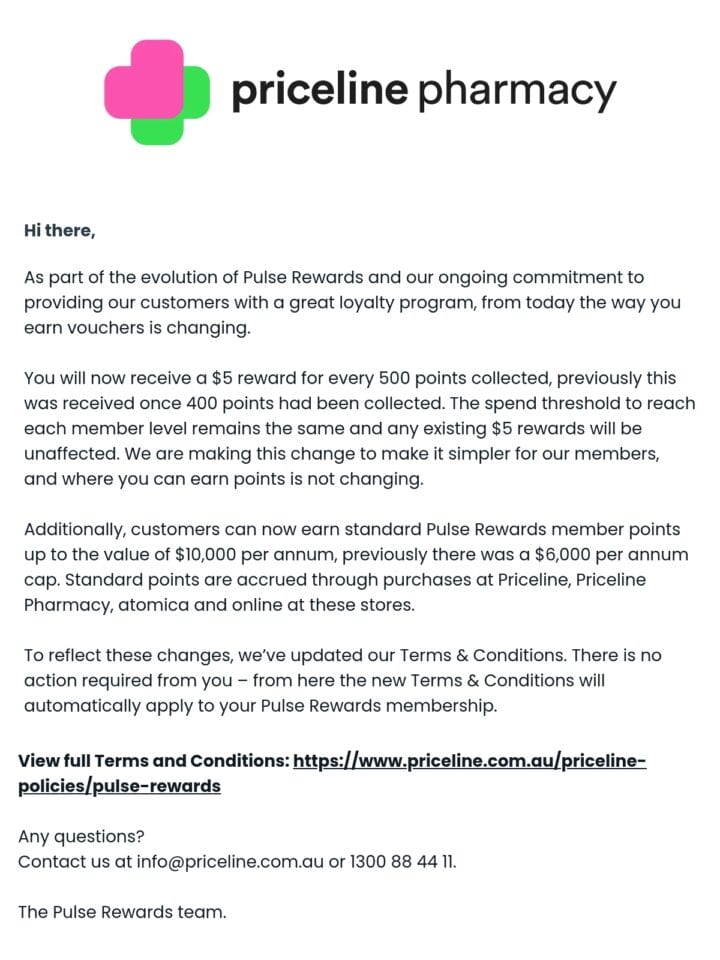Click the pink and green cross logo
The height and width of the screenshot is (960, 720).
click(157, 92)
